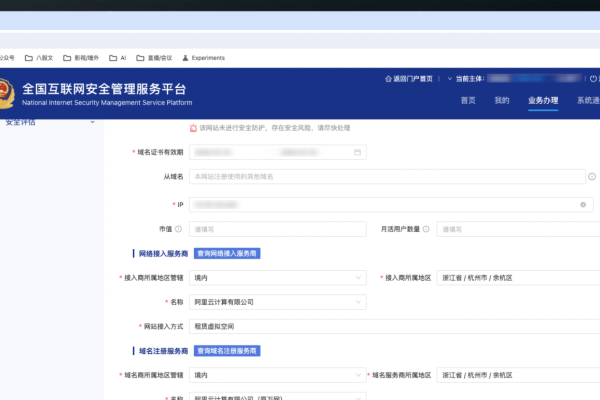Open the 接入商所属地区管辖 dropdown

[278, 278]
